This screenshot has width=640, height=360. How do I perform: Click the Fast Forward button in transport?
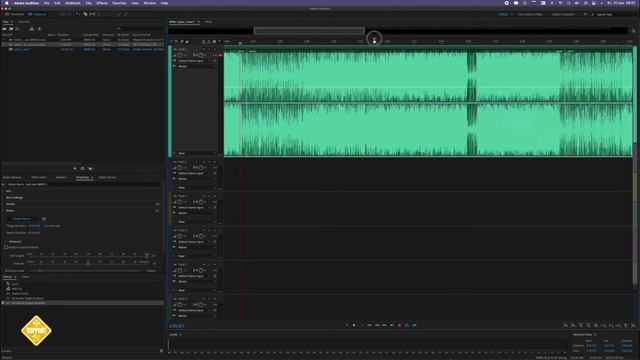[x=384, y=325]
